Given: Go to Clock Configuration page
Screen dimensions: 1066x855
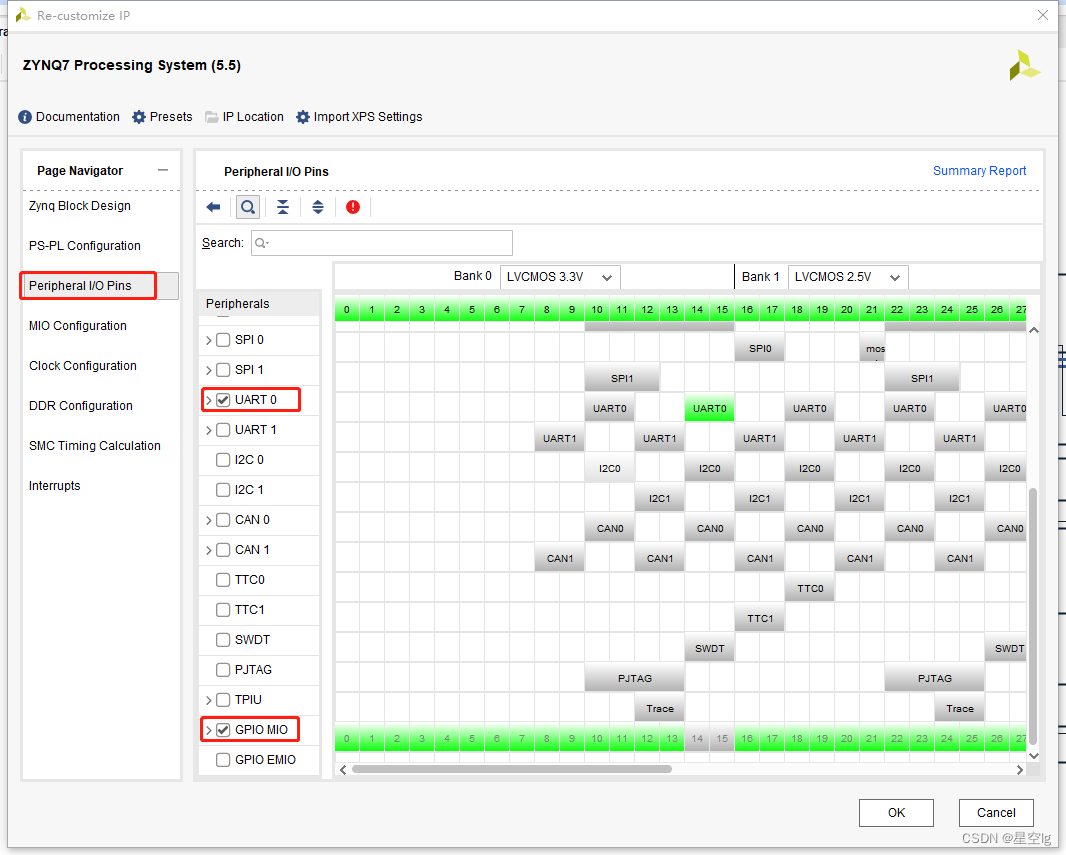Looking at the screenshot, I should point(82,366).
